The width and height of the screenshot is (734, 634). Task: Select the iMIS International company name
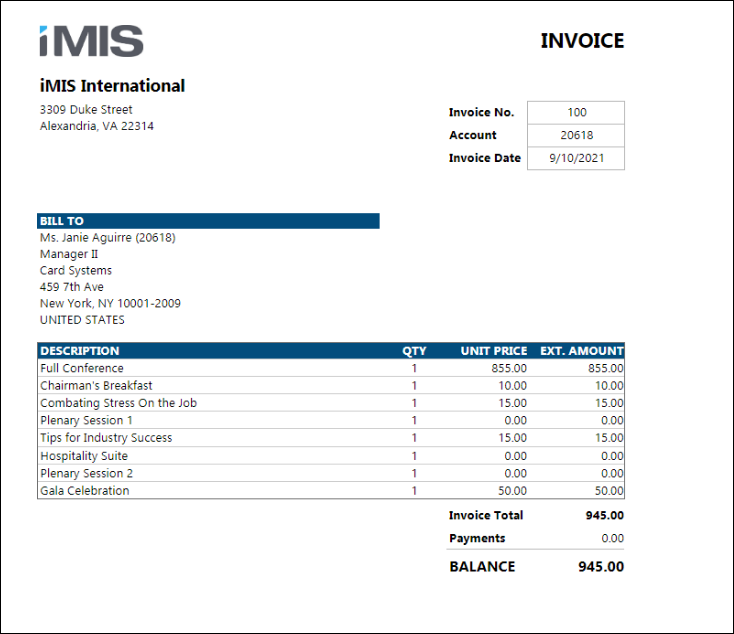point(112,86)
